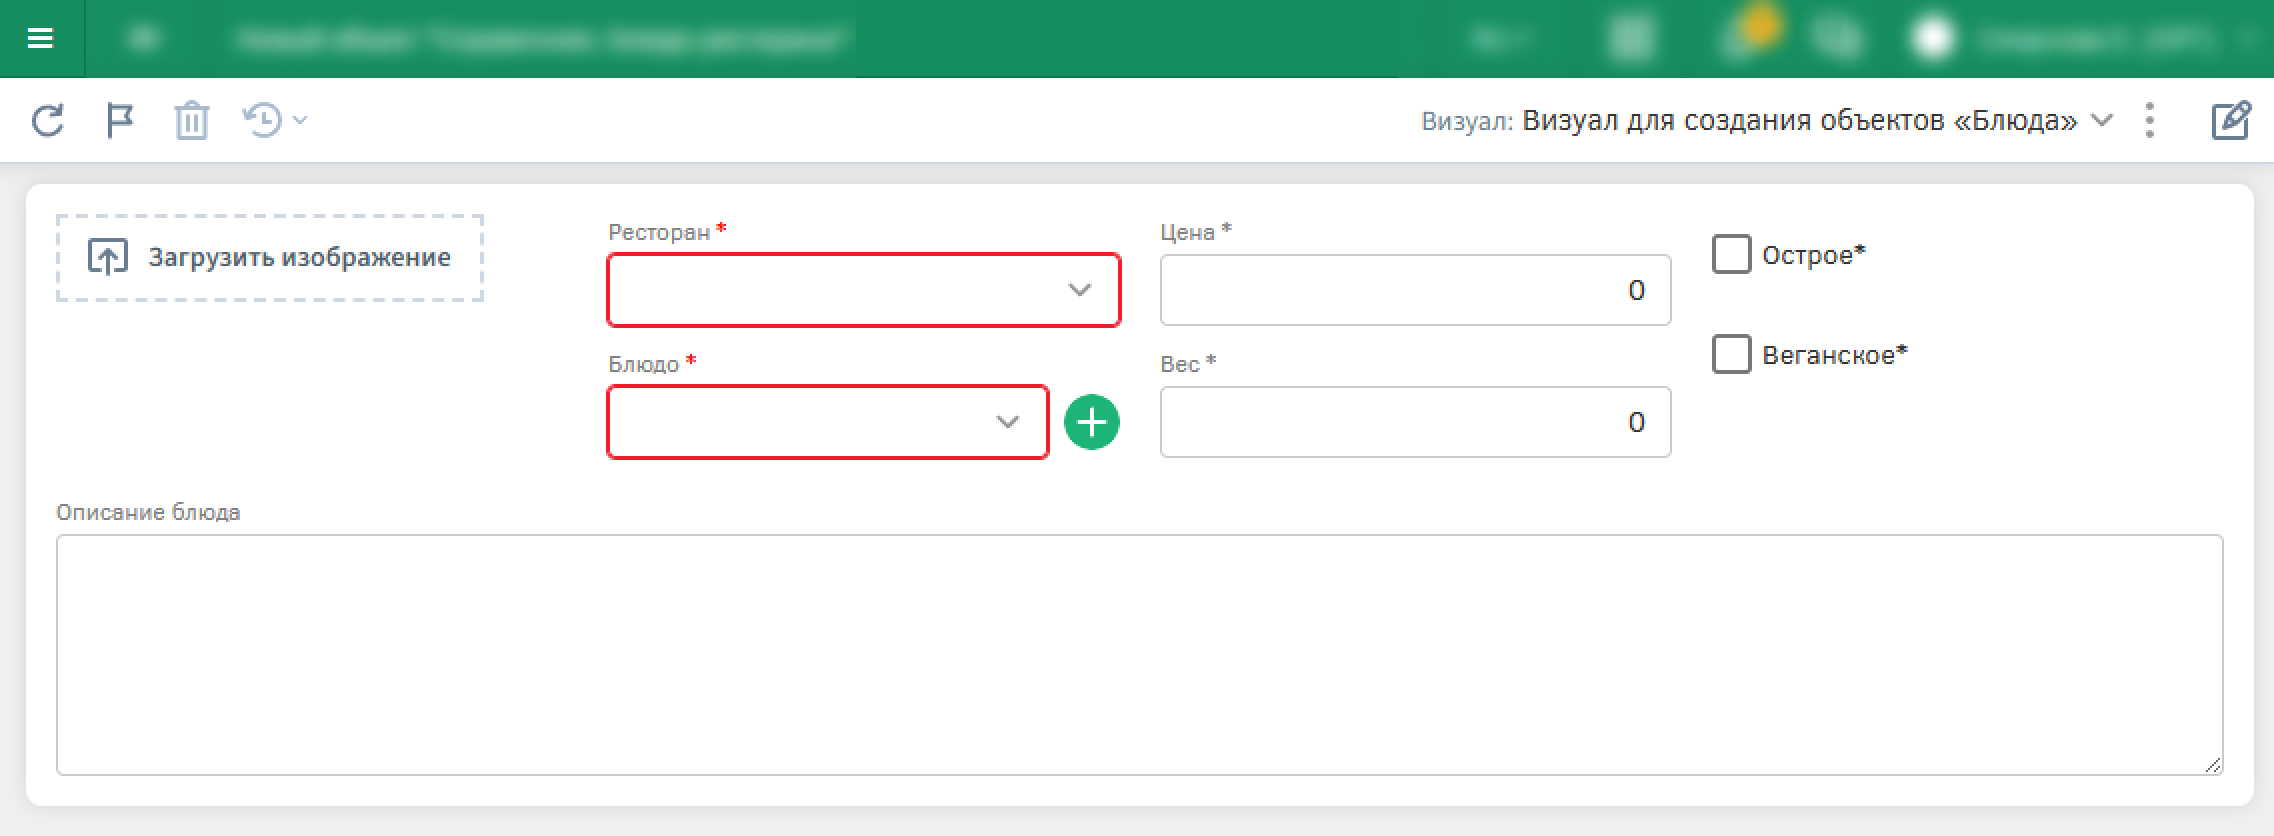
Task: Open the history clock dropdown
Action: coord(274,121)
